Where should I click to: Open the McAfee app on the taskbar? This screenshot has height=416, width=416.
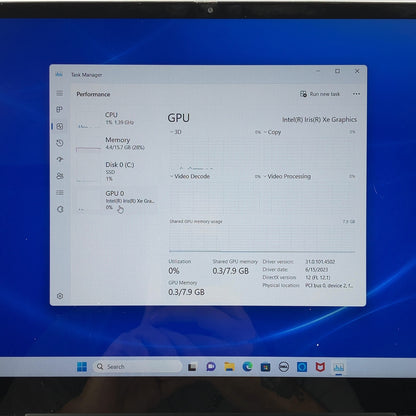point(320,367)
